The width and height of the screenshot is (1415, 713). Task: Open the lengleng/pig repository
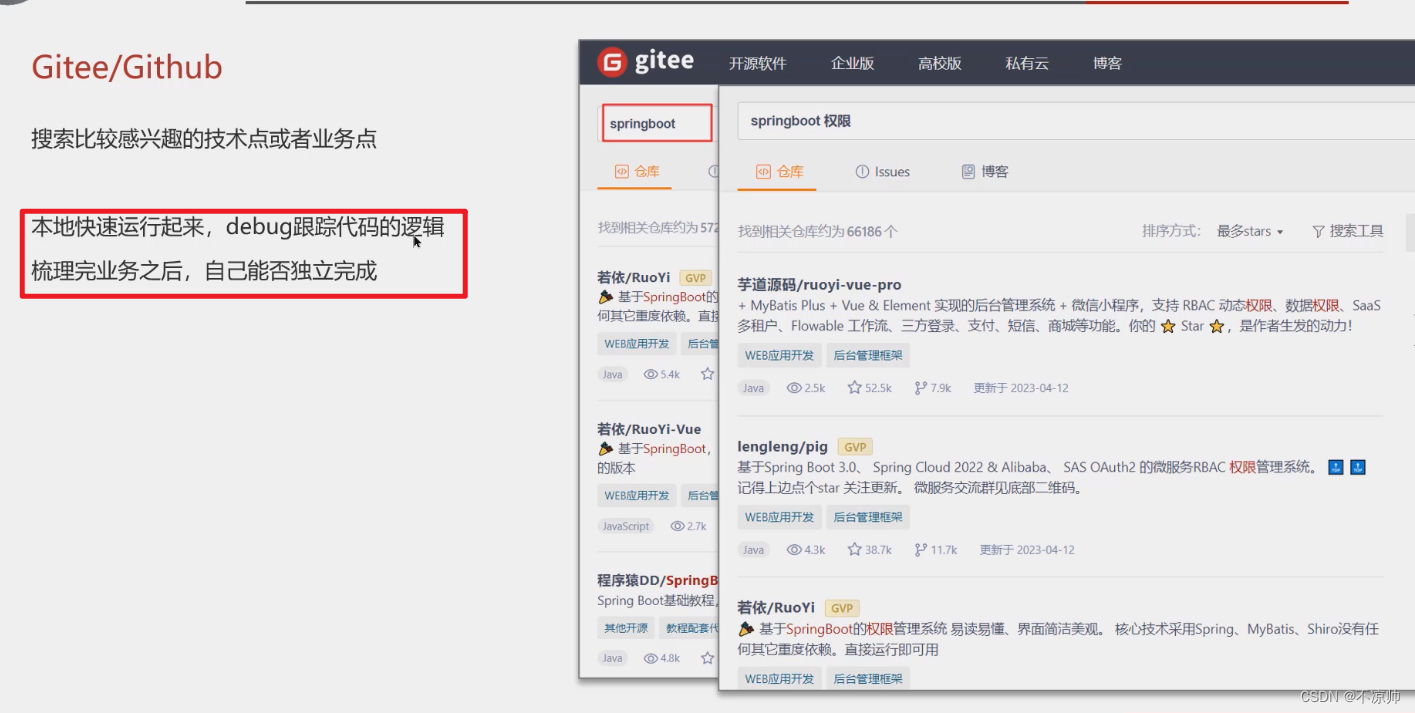pyautogui.click(x=783, y=446)
